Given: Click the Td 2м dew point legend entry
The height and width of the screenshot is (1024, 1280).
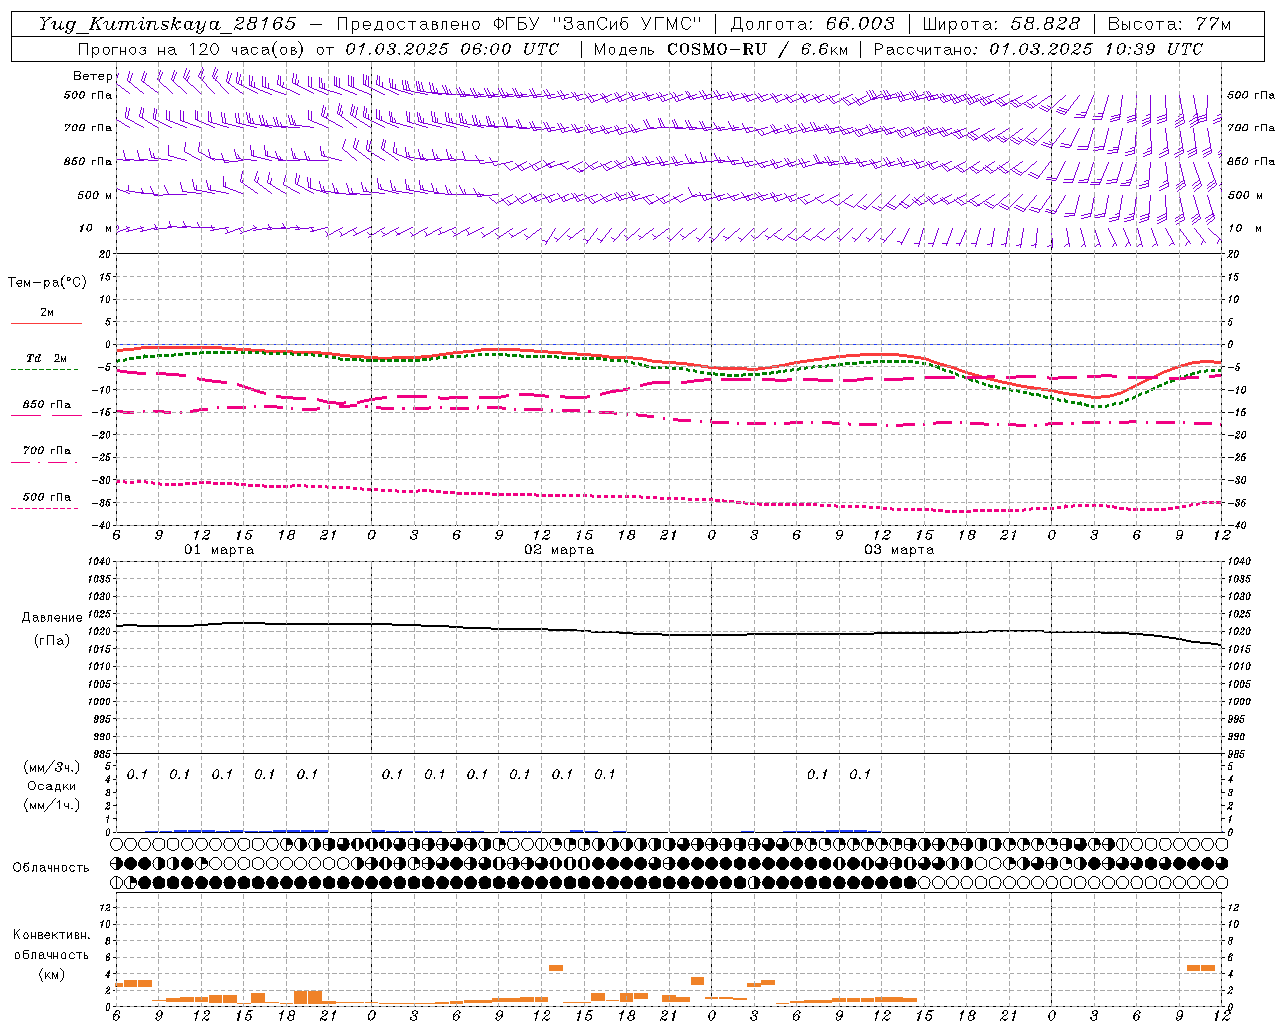Looking at the screenshot, I should (47, 358).
